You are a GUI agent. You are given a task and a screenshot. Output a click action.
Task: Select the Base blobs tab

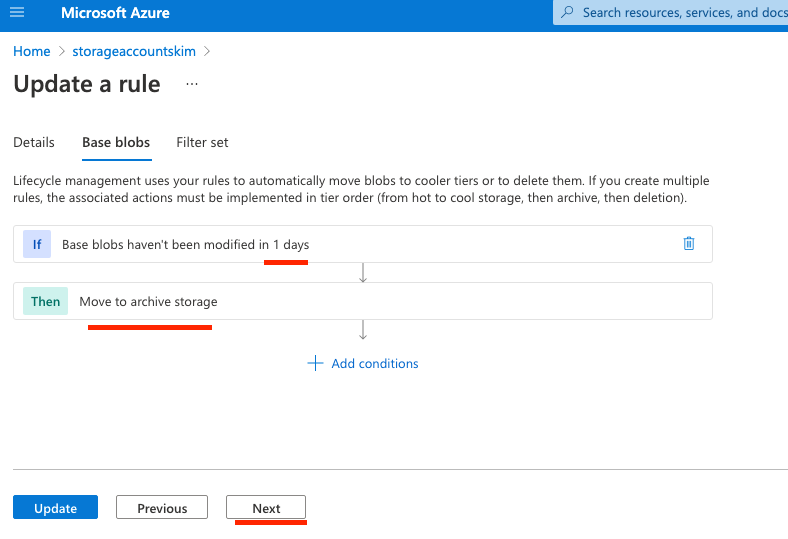[x=116, y=142]
